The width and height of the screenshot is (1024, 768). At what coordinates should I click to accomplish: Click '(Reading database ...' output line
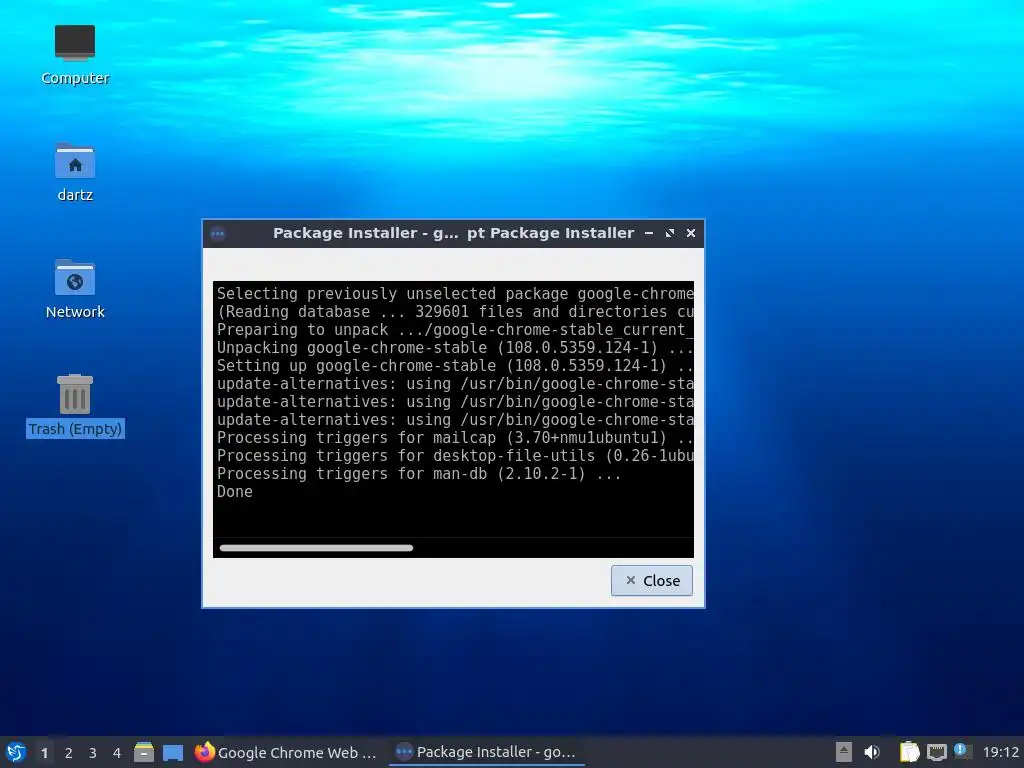455,312
